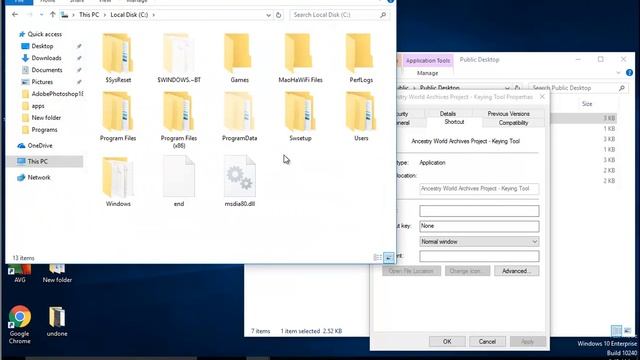This screenshot has height=360, width=640.
Task: Select the file named end
Action: 179,181
